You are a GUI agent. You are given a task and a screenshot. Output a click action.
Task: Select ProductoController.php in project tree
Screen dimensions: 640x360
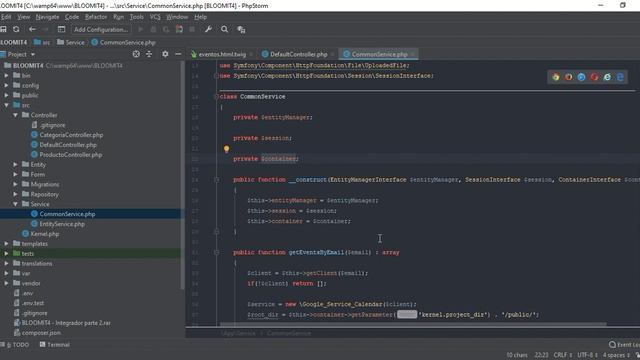tap(70, 155)
